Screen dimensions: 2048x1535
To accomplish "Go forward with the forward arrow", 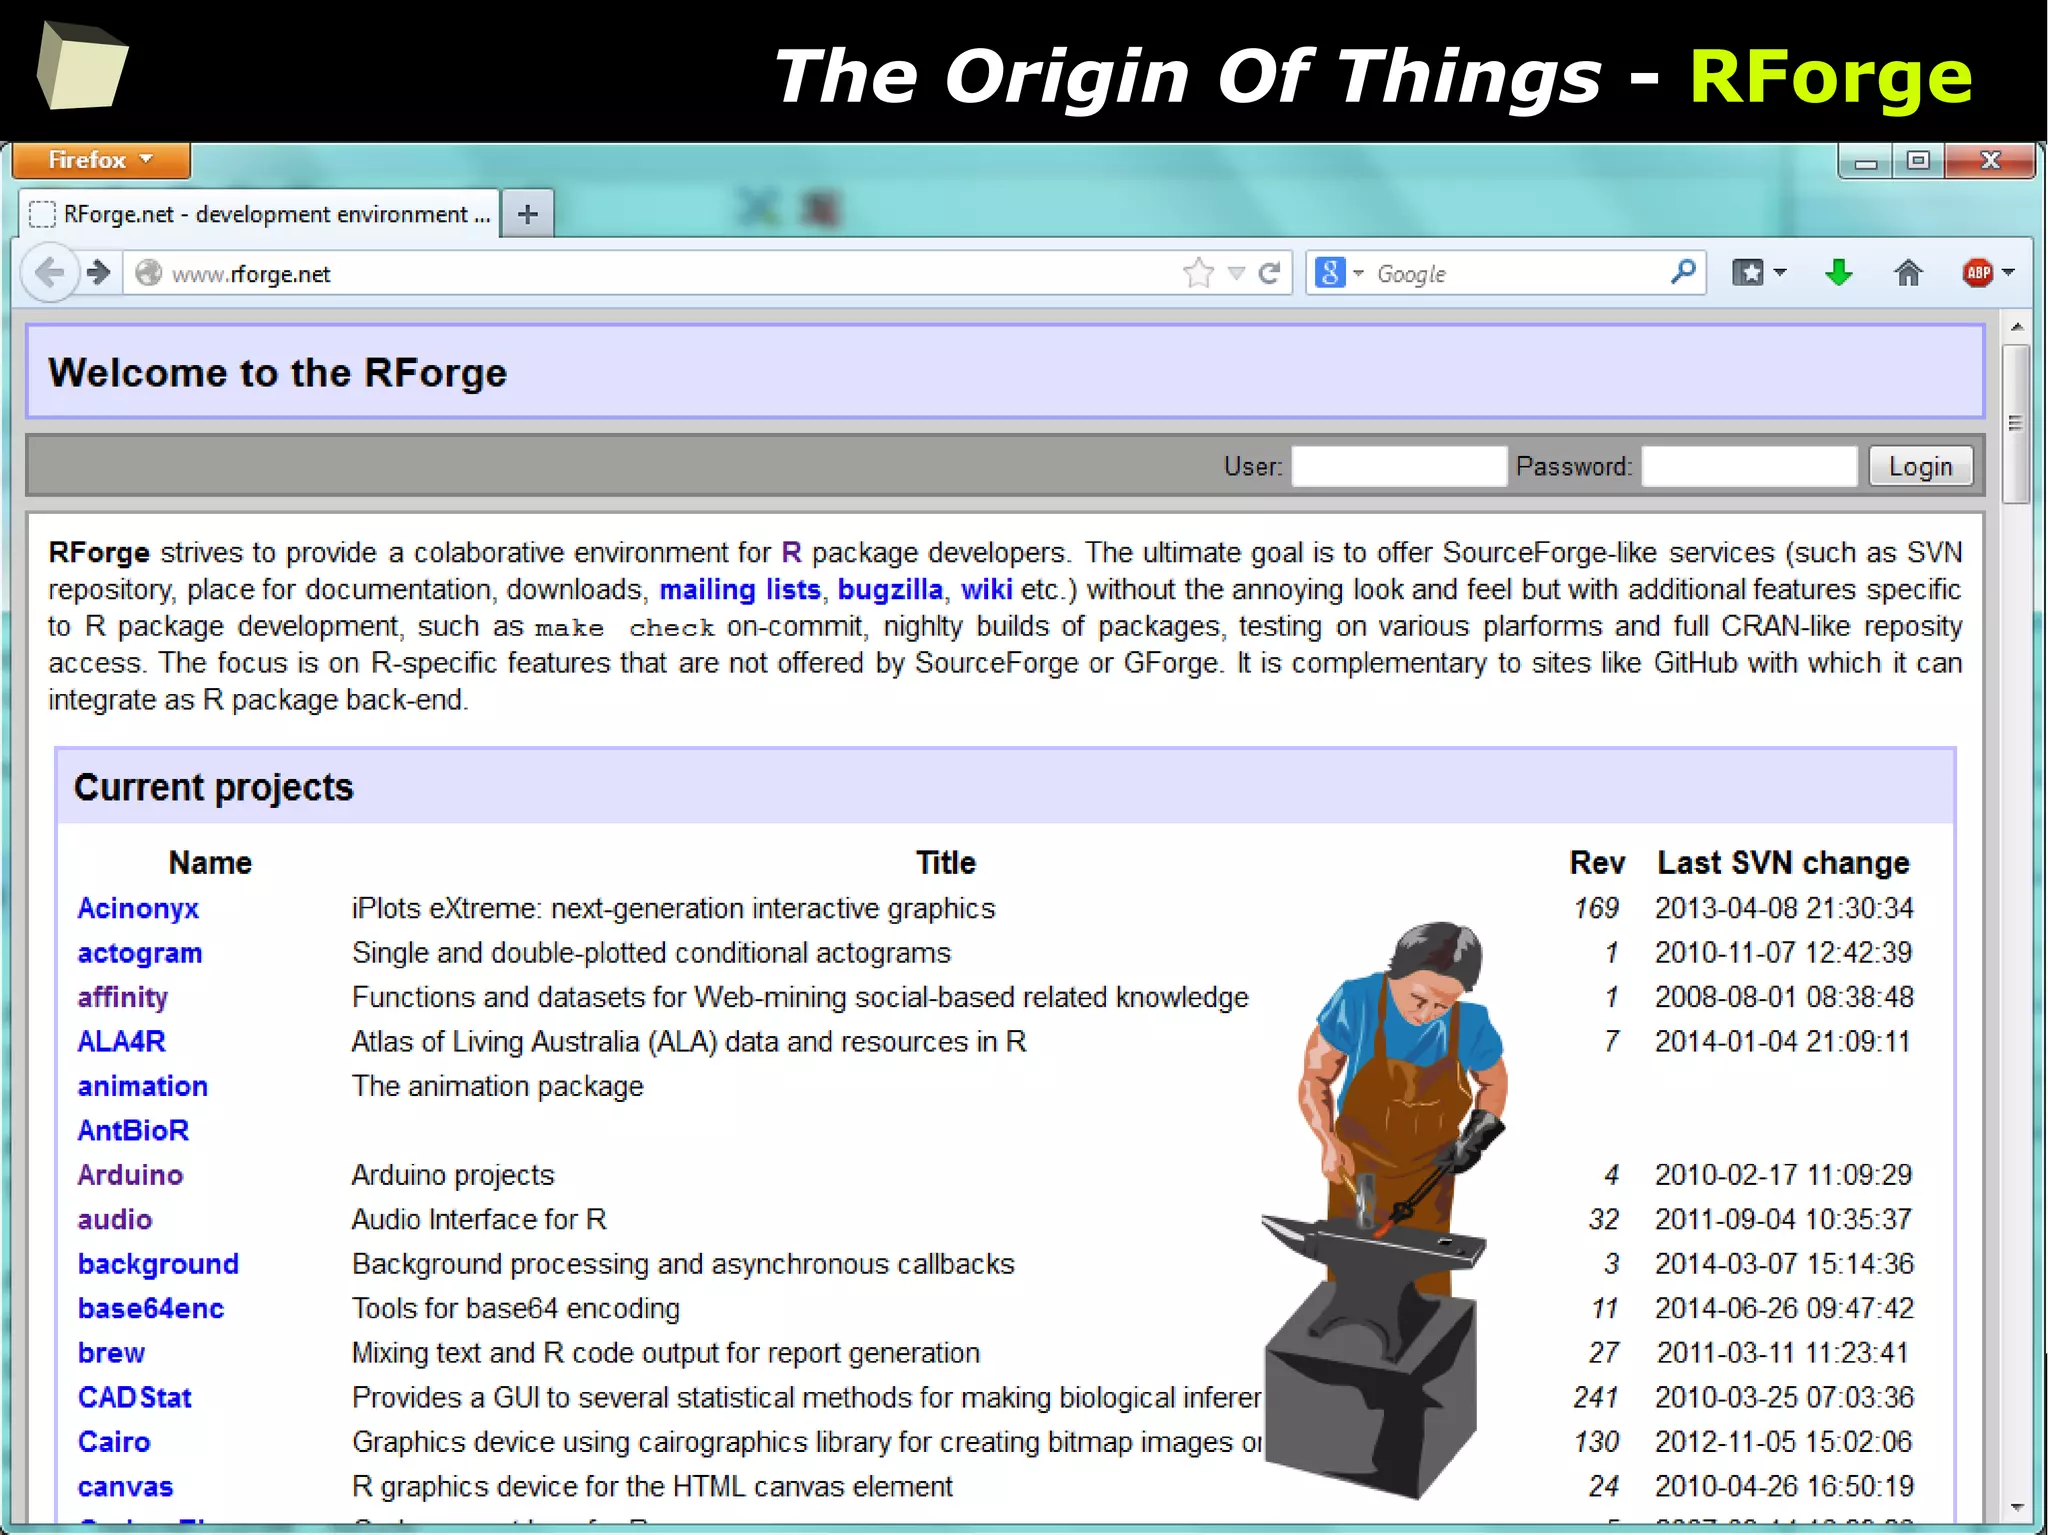I will coord(98,272).
